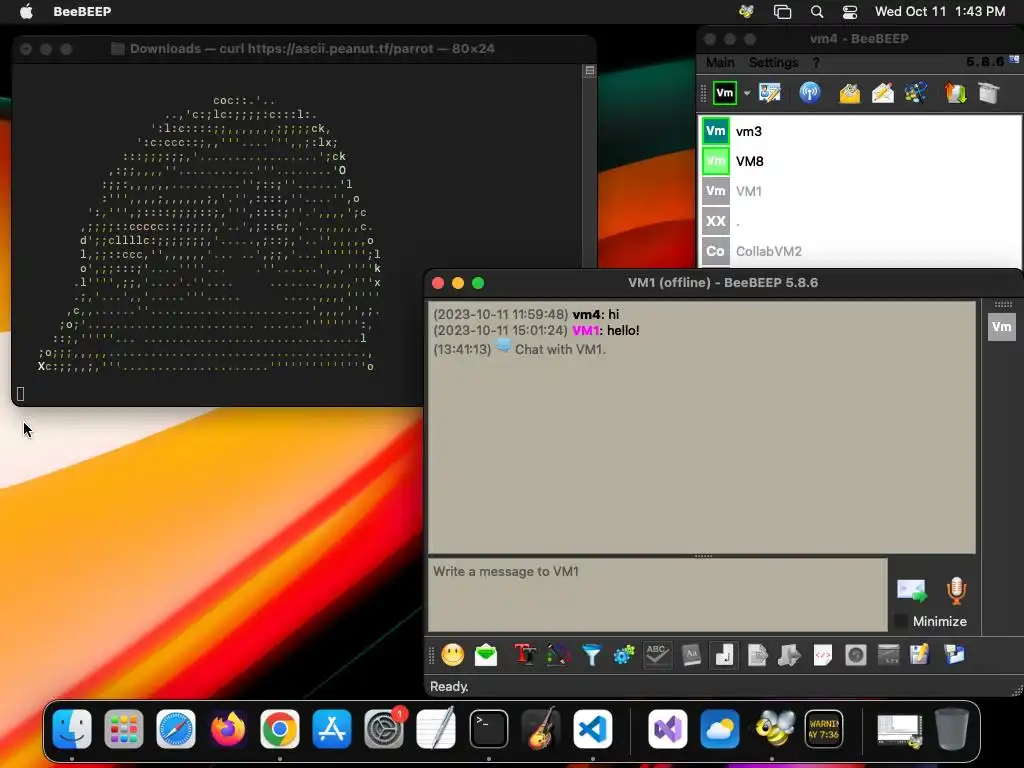
Task: Click the dark window-shaped icon in chat toolbar
Action: 888,654
